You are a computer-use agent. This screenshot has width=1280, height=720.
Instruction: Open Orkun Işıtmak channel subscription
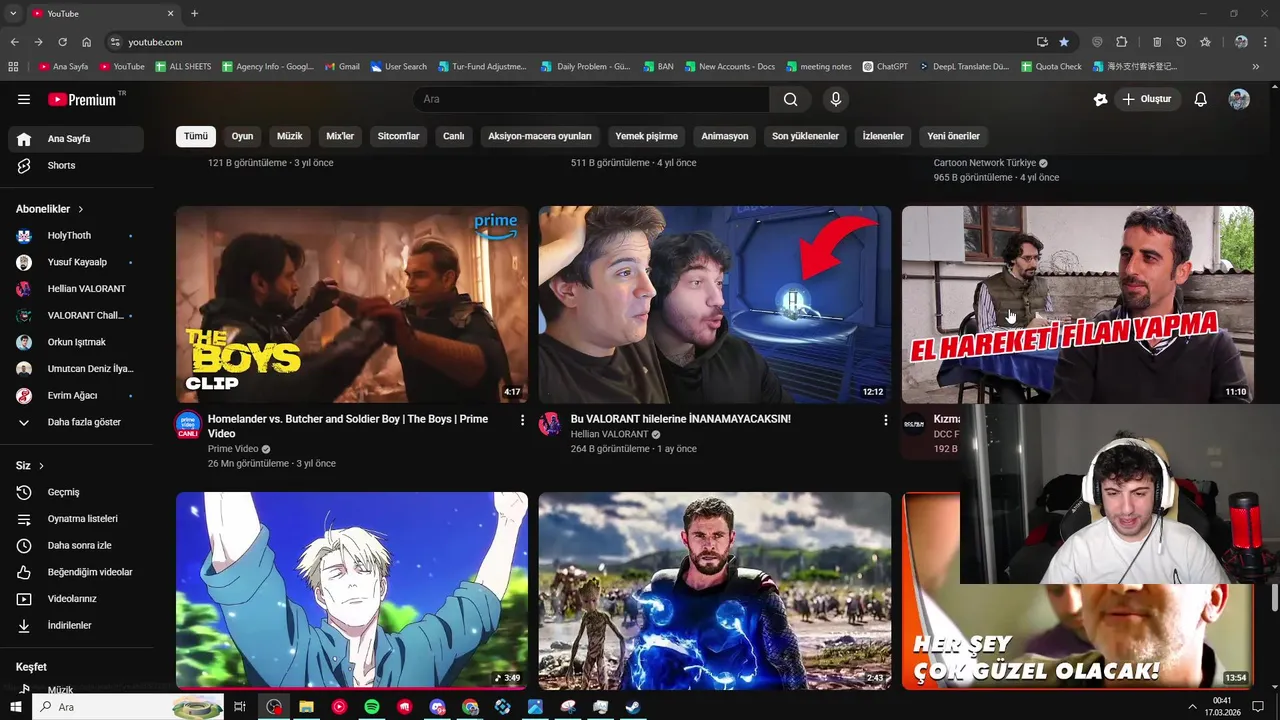coord(76,342)
